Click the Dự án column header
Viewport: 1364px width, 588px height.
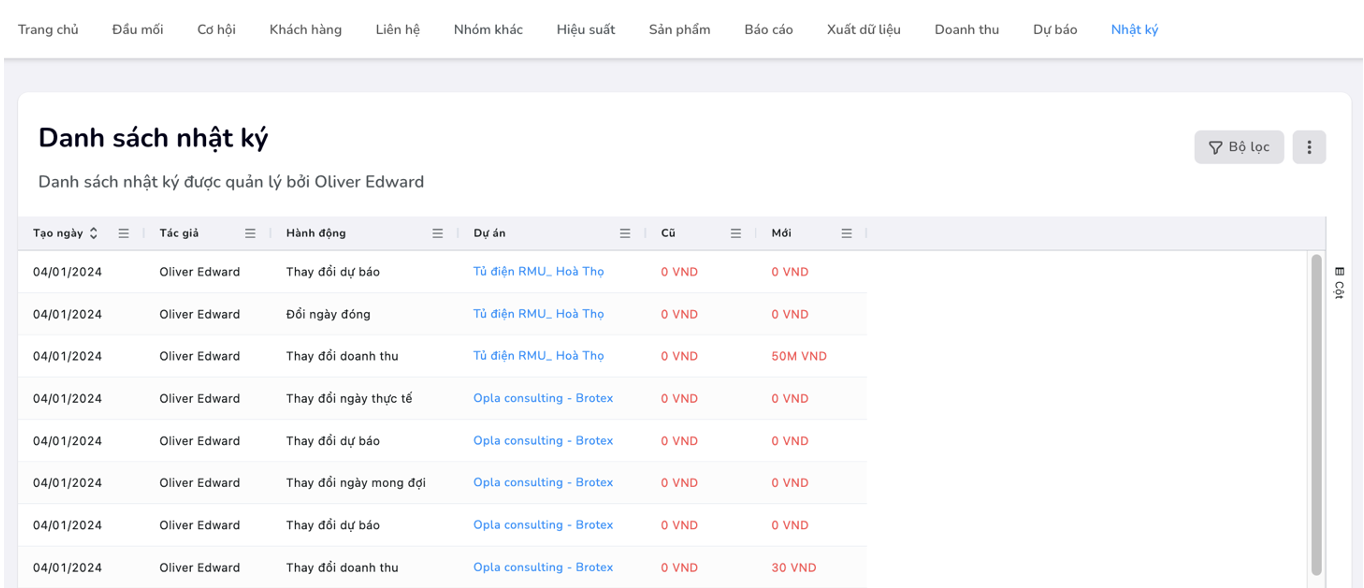coord(490,233)
